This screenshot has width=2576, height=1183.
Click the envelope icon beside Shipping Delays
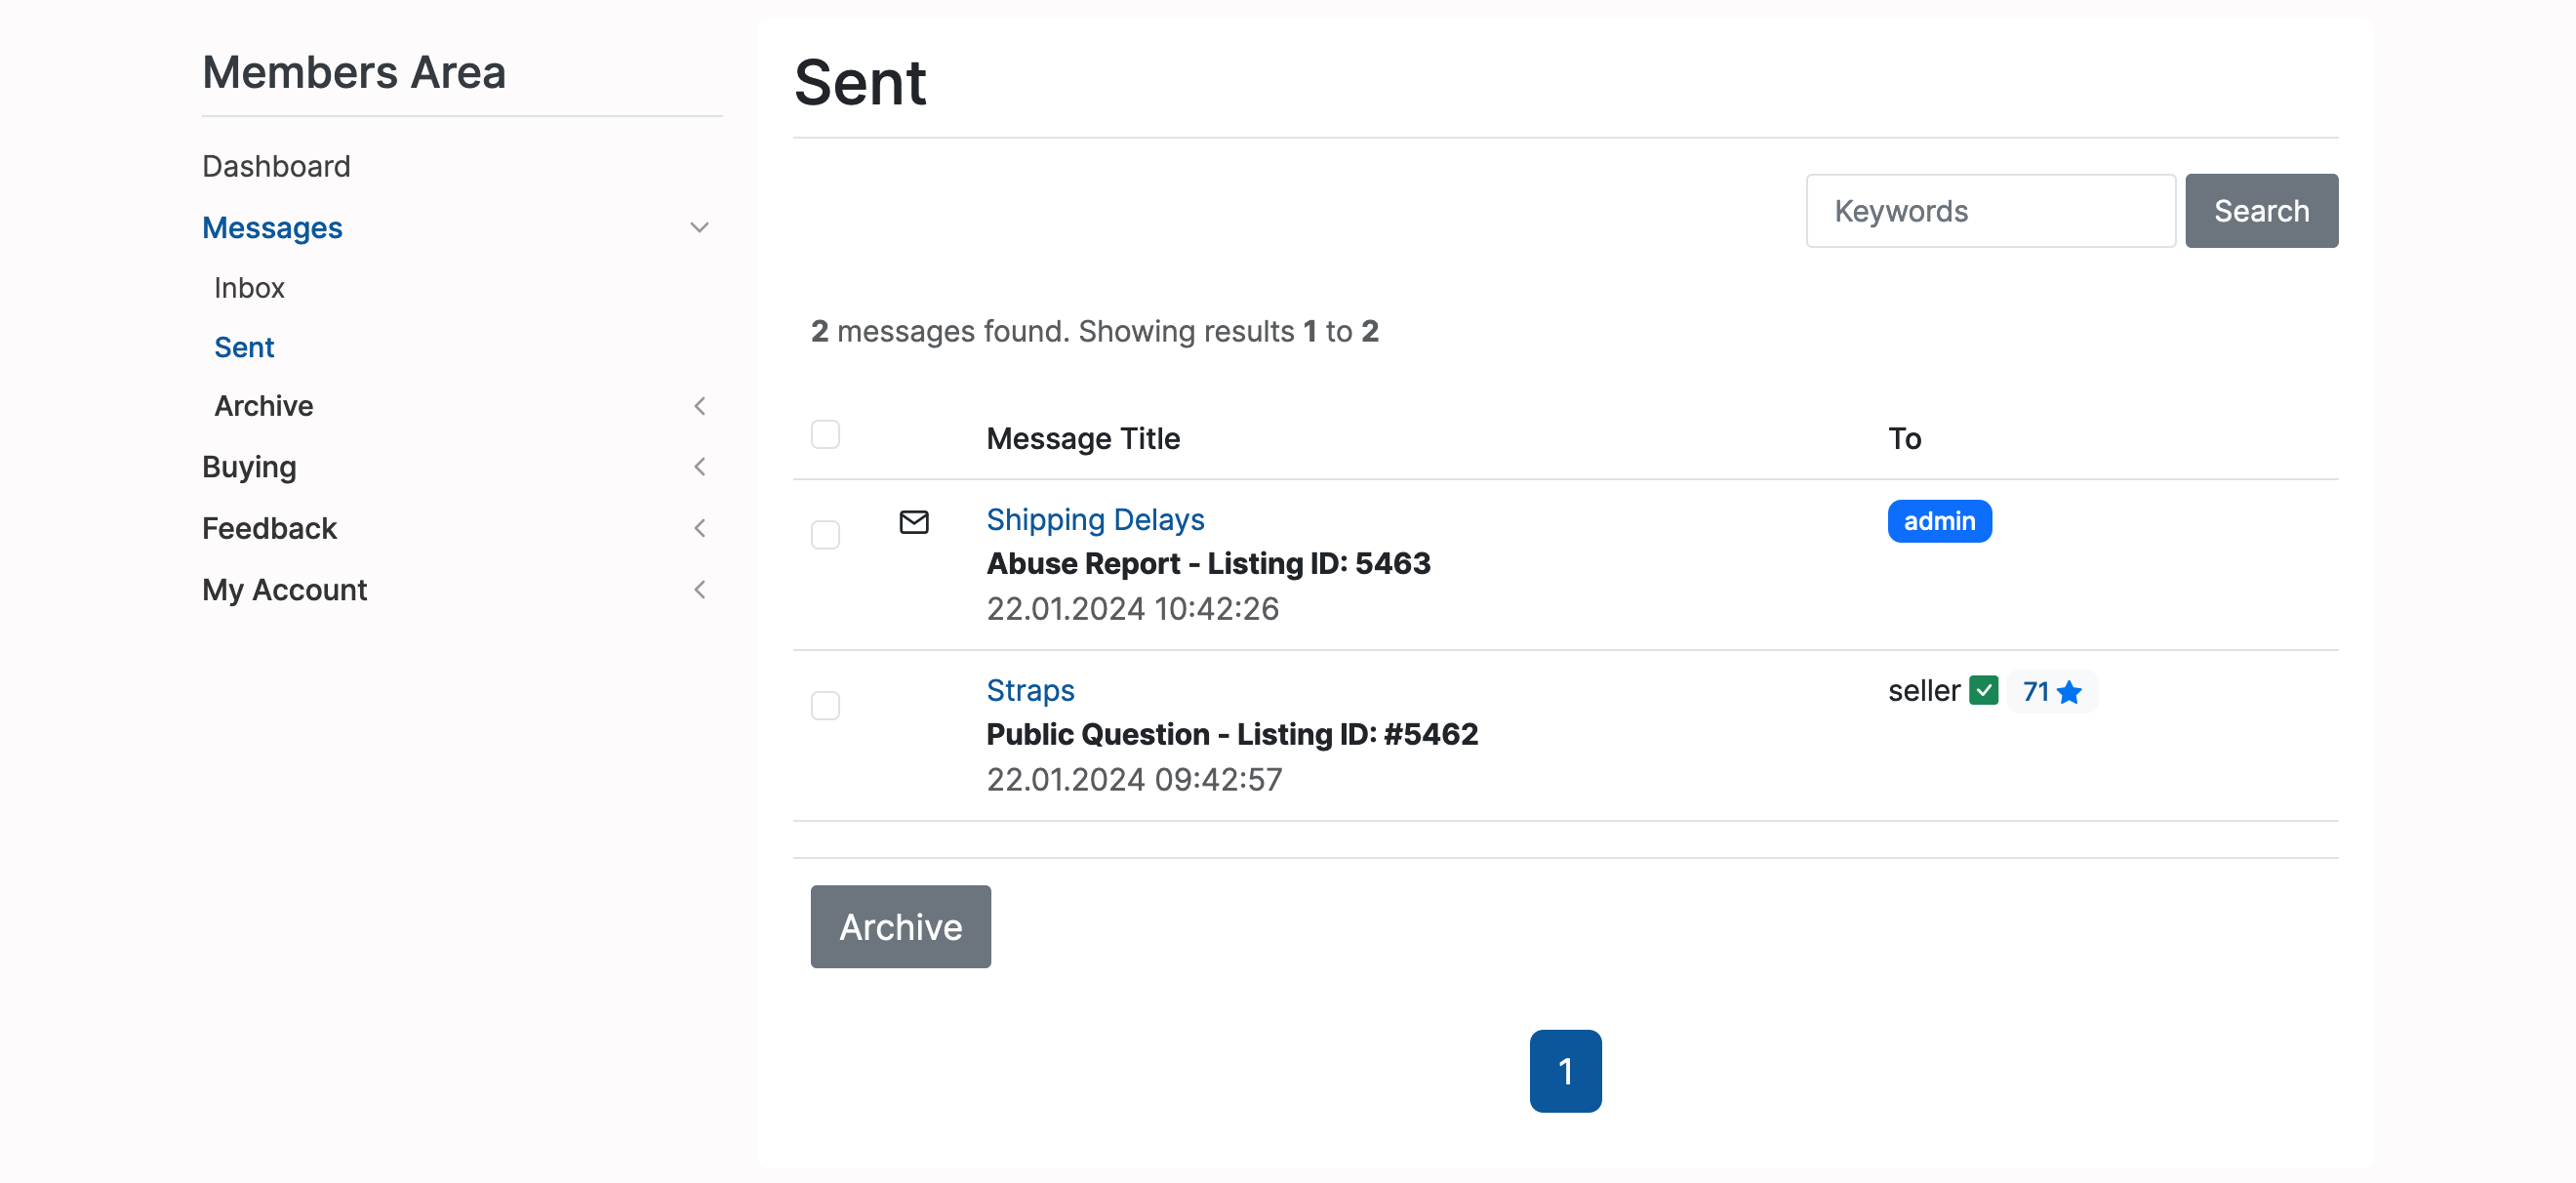tap(913, 522)
